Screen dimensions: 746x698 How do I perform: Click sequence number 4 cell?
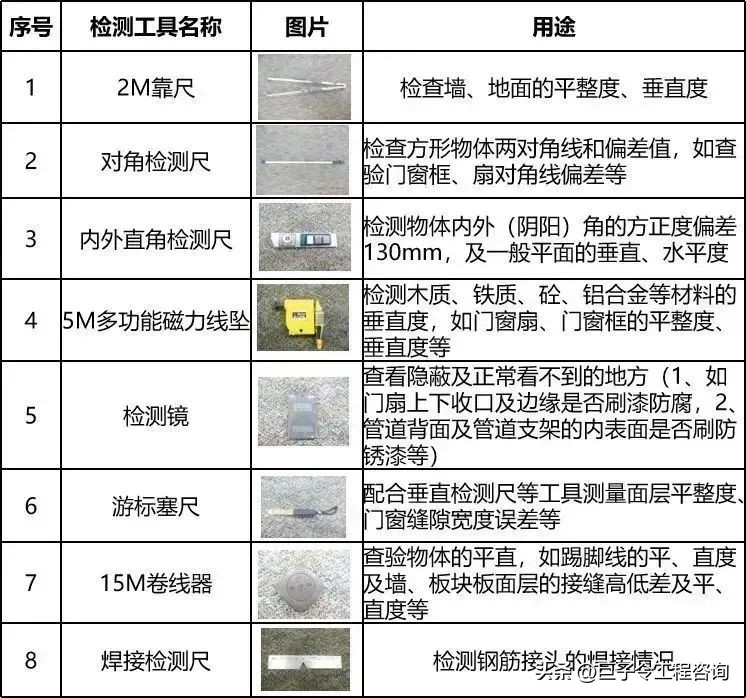coord(31,320)
